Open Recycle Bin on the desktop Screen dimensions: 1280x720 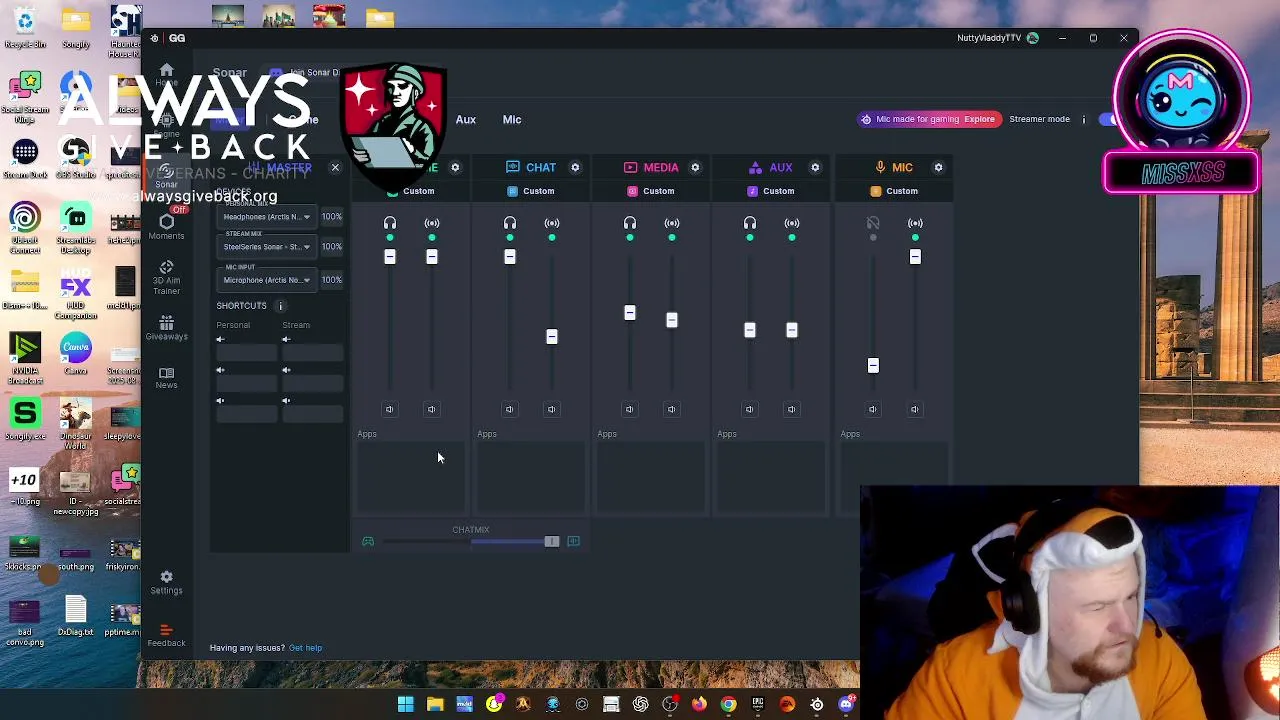point(25,27)
